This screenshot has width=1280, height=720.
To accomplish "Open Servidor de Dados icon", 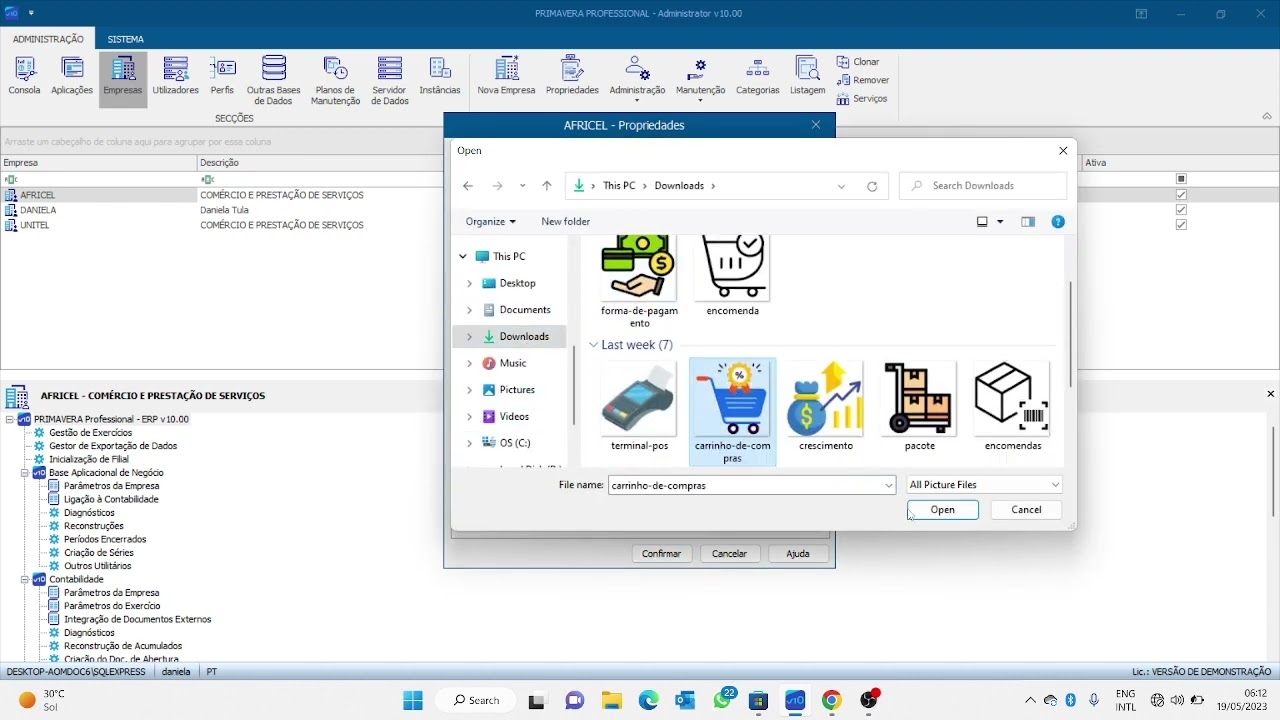I will click(x=390, y=80).
